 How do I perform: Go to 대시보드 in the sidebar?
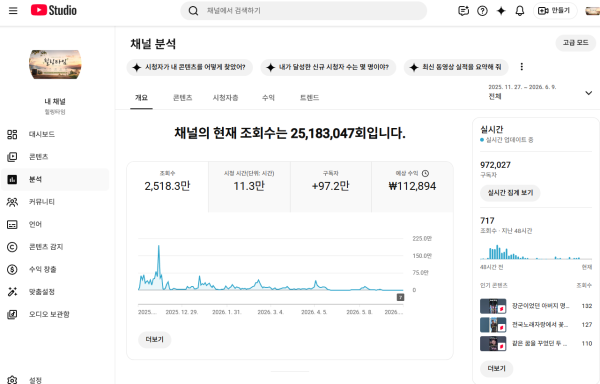pos(55,134)
